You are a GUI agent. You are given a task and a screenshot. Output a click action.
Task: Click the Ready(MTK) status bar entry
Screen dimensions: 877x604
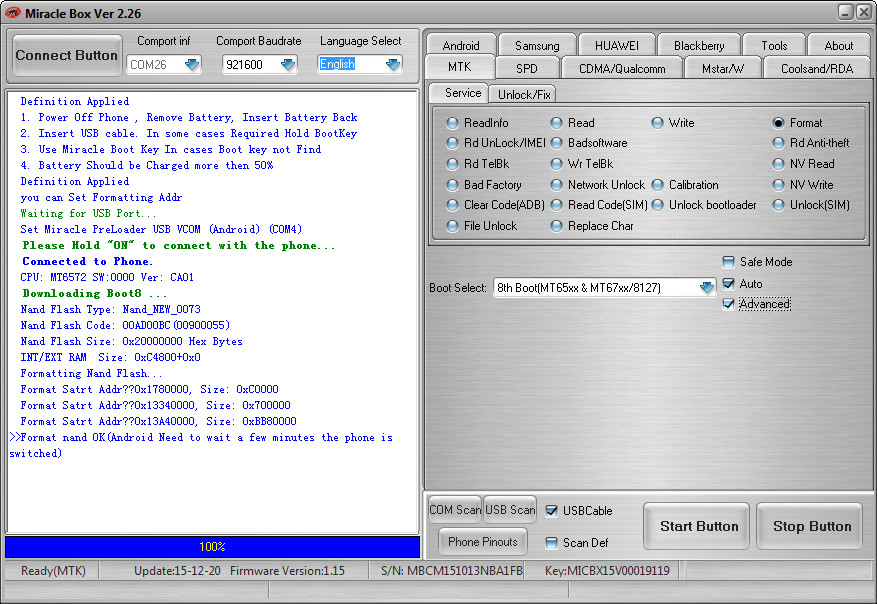53,570
